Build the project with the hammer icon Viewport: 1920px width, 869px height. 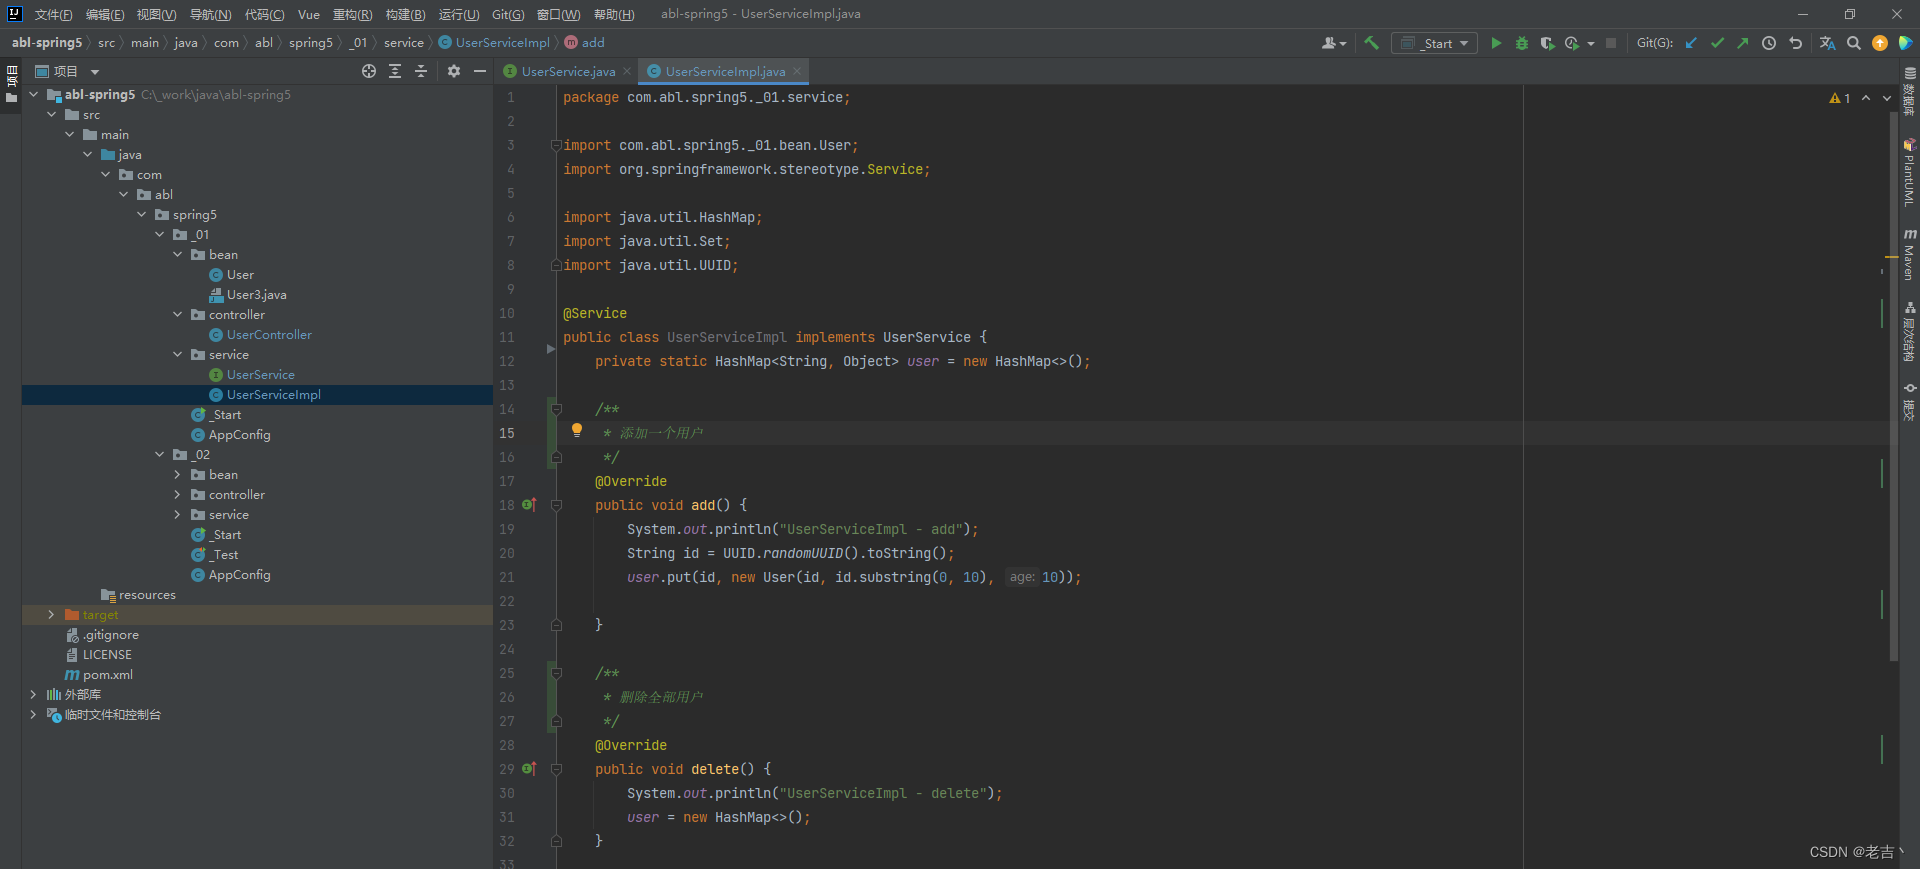[1371, 43]
